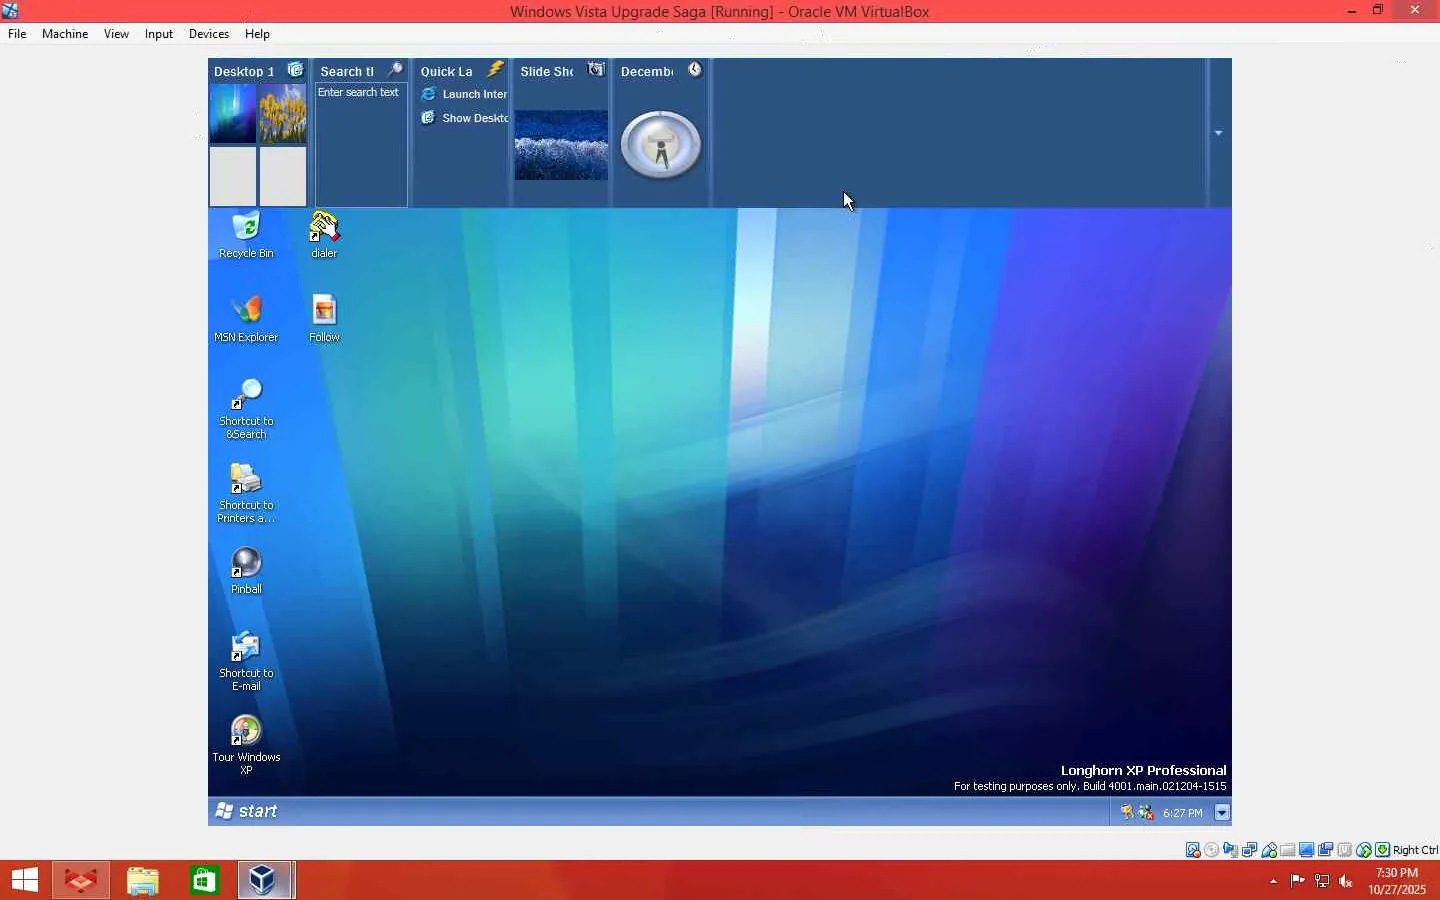Click the red app icon on host taskbar
The image size is (1440, 900).
(x=81, y=881)
